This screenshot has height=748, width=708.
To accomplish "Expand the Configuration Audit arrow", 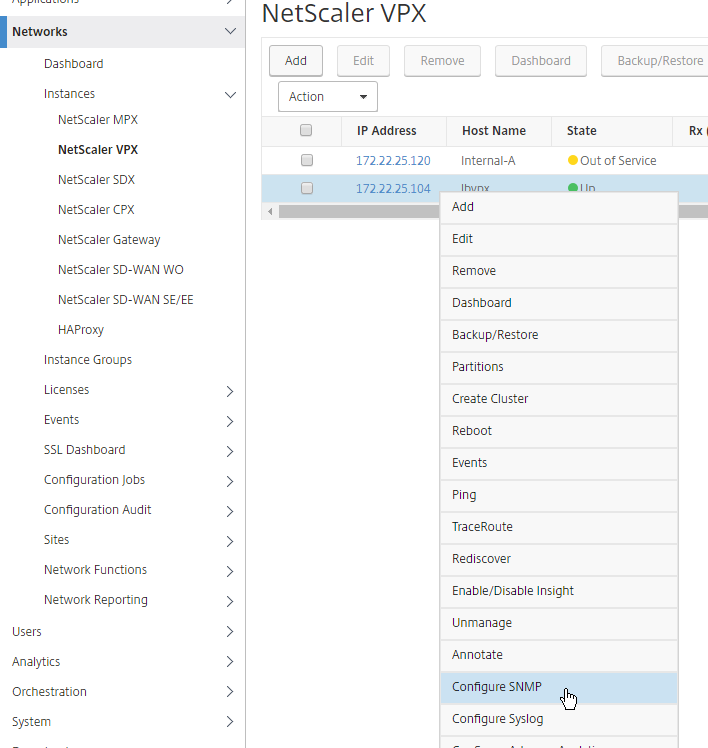I will pyautogui.click(x=229, y=511).
